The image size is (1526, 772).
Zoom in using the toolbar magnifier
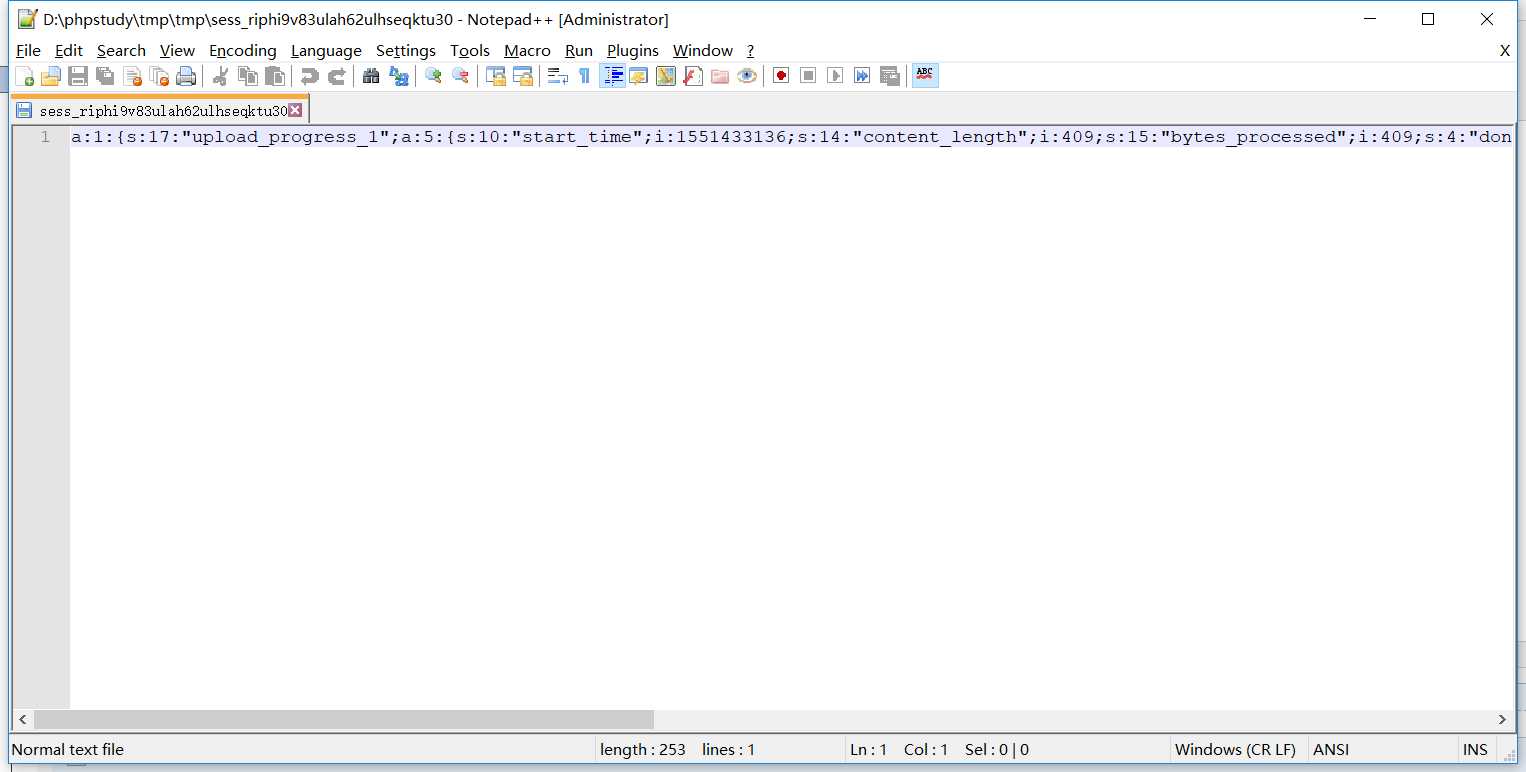click(433, 76)
